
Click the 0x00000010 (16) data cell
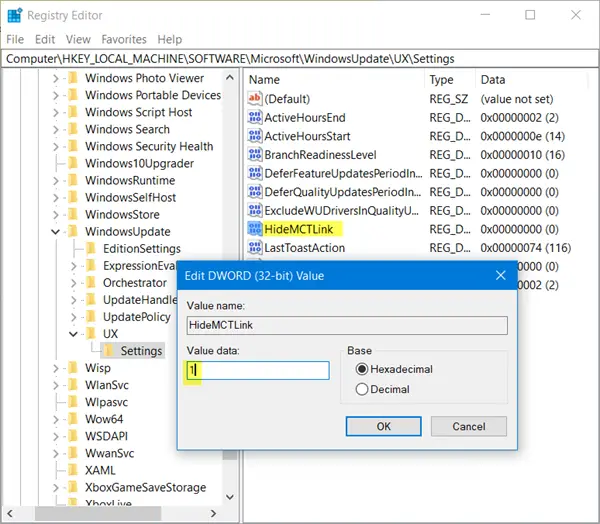[523, 155]
